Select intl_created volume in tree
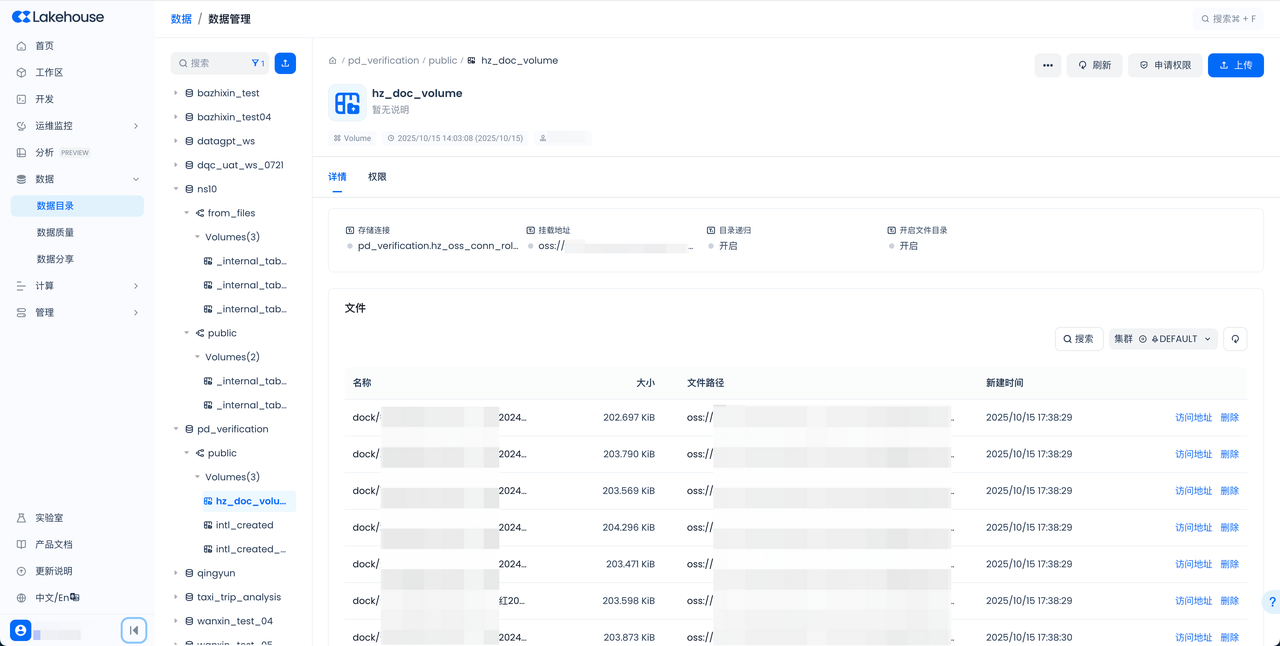This screenshot has height=646, width=1280. point(244,525)
